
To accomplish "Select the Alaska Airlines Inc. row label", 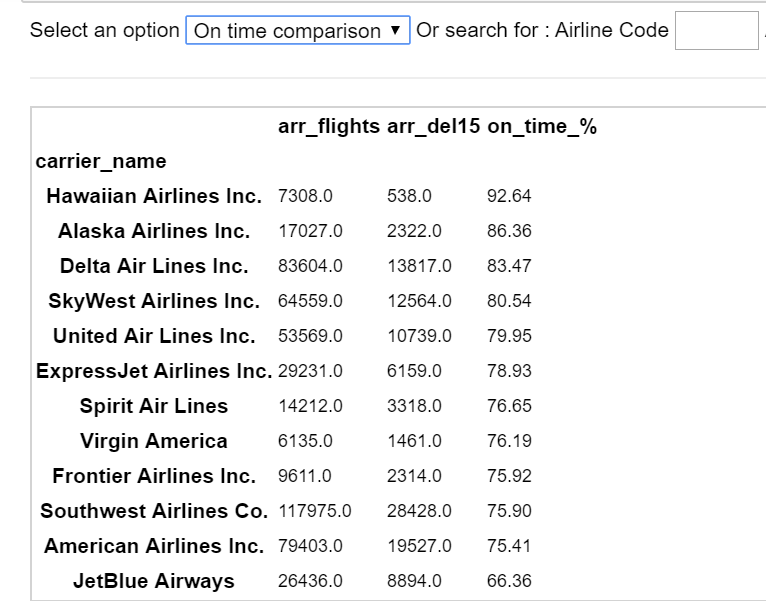I will coord(154,231).
